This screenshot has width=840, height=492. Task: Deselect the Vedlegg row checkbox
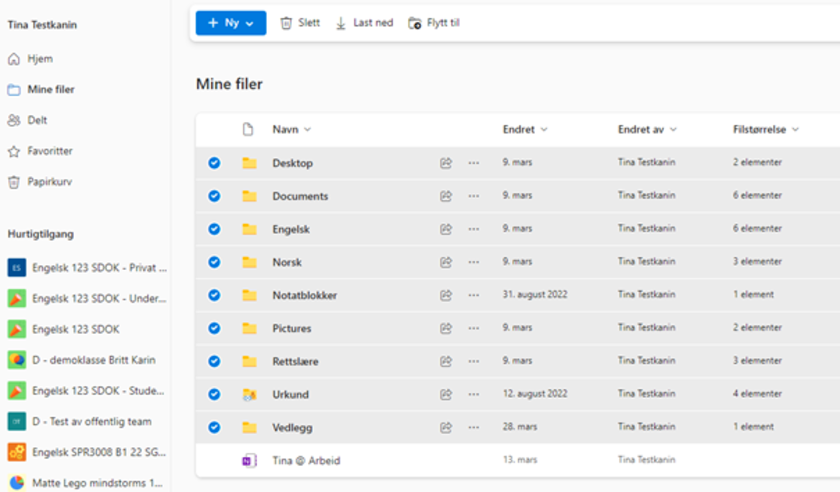point(214,428)
